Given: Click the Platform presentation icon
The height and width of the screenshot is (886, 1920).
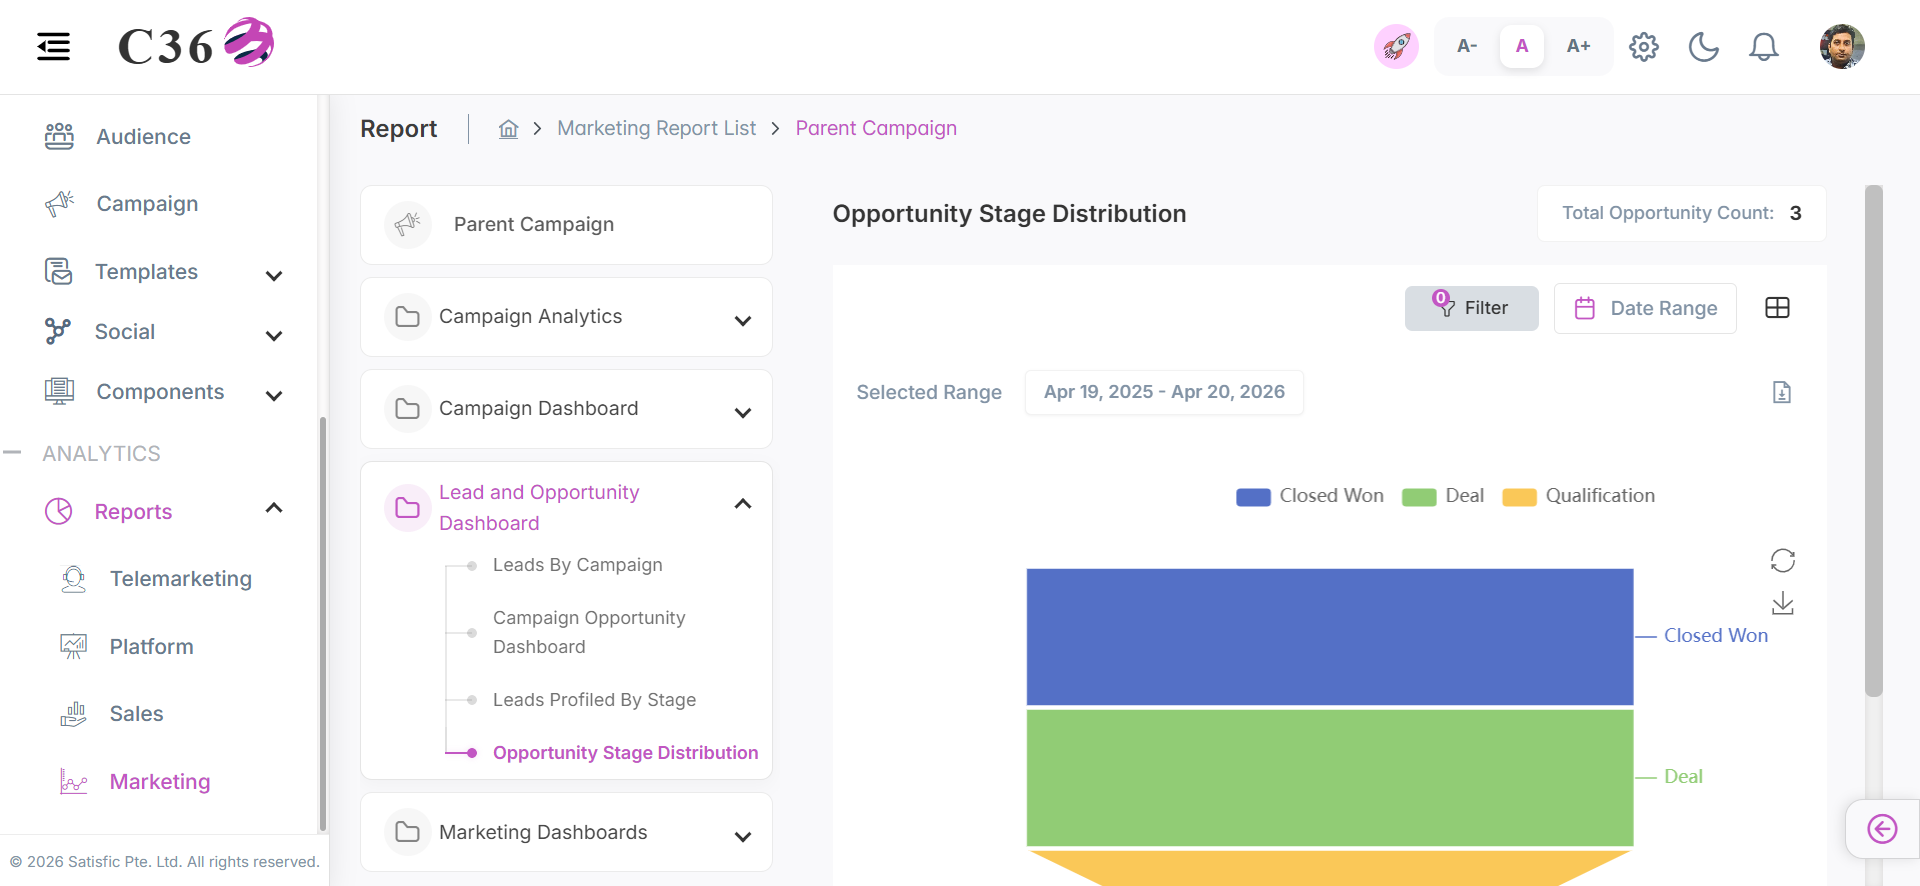Looking at the screenshot, I should pos(74,646).
